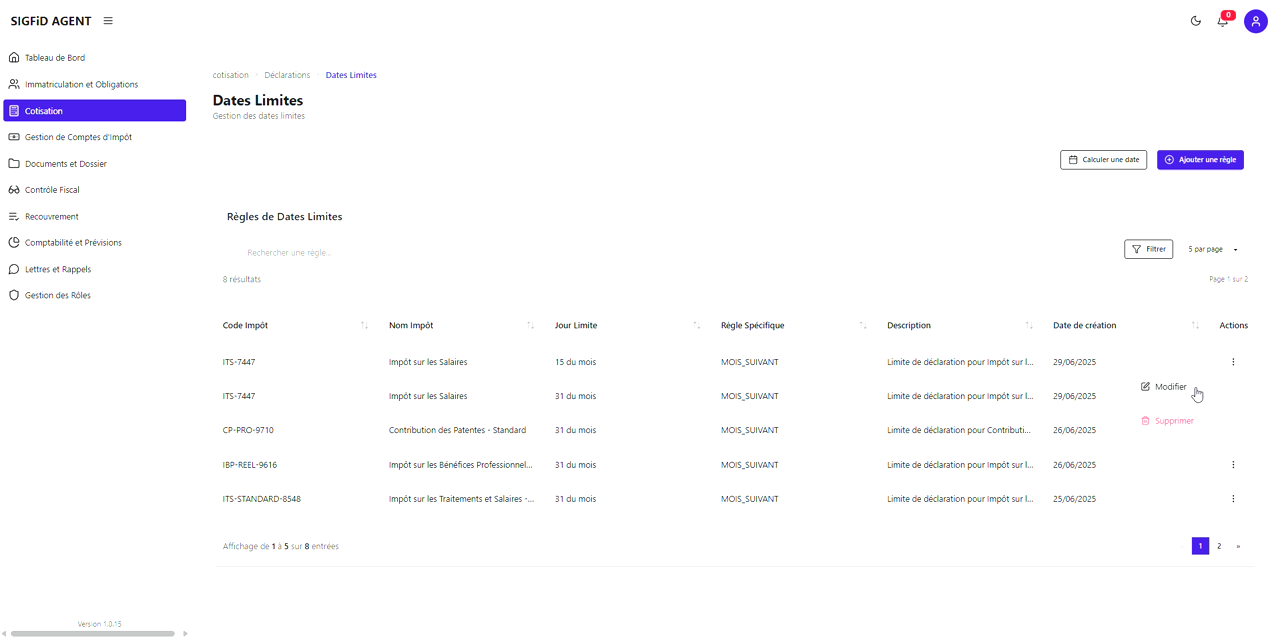Open Contrôle Fiscal in sidebar
This screenshot has width=1280, height=638.
tap(52, 190)
